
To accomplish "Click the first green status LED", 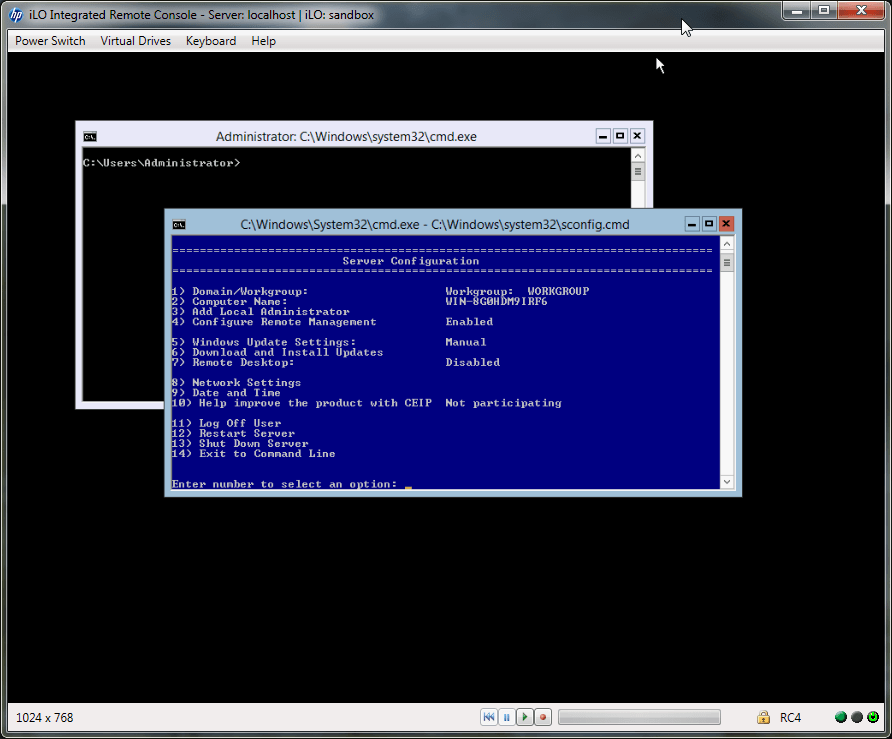I will coord(841,717).
